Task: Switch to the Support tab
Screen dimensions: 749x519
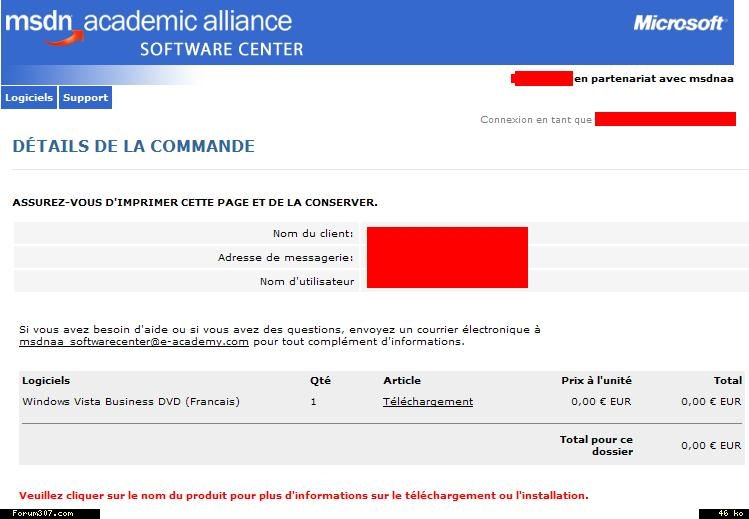Action: click(85, 98)
